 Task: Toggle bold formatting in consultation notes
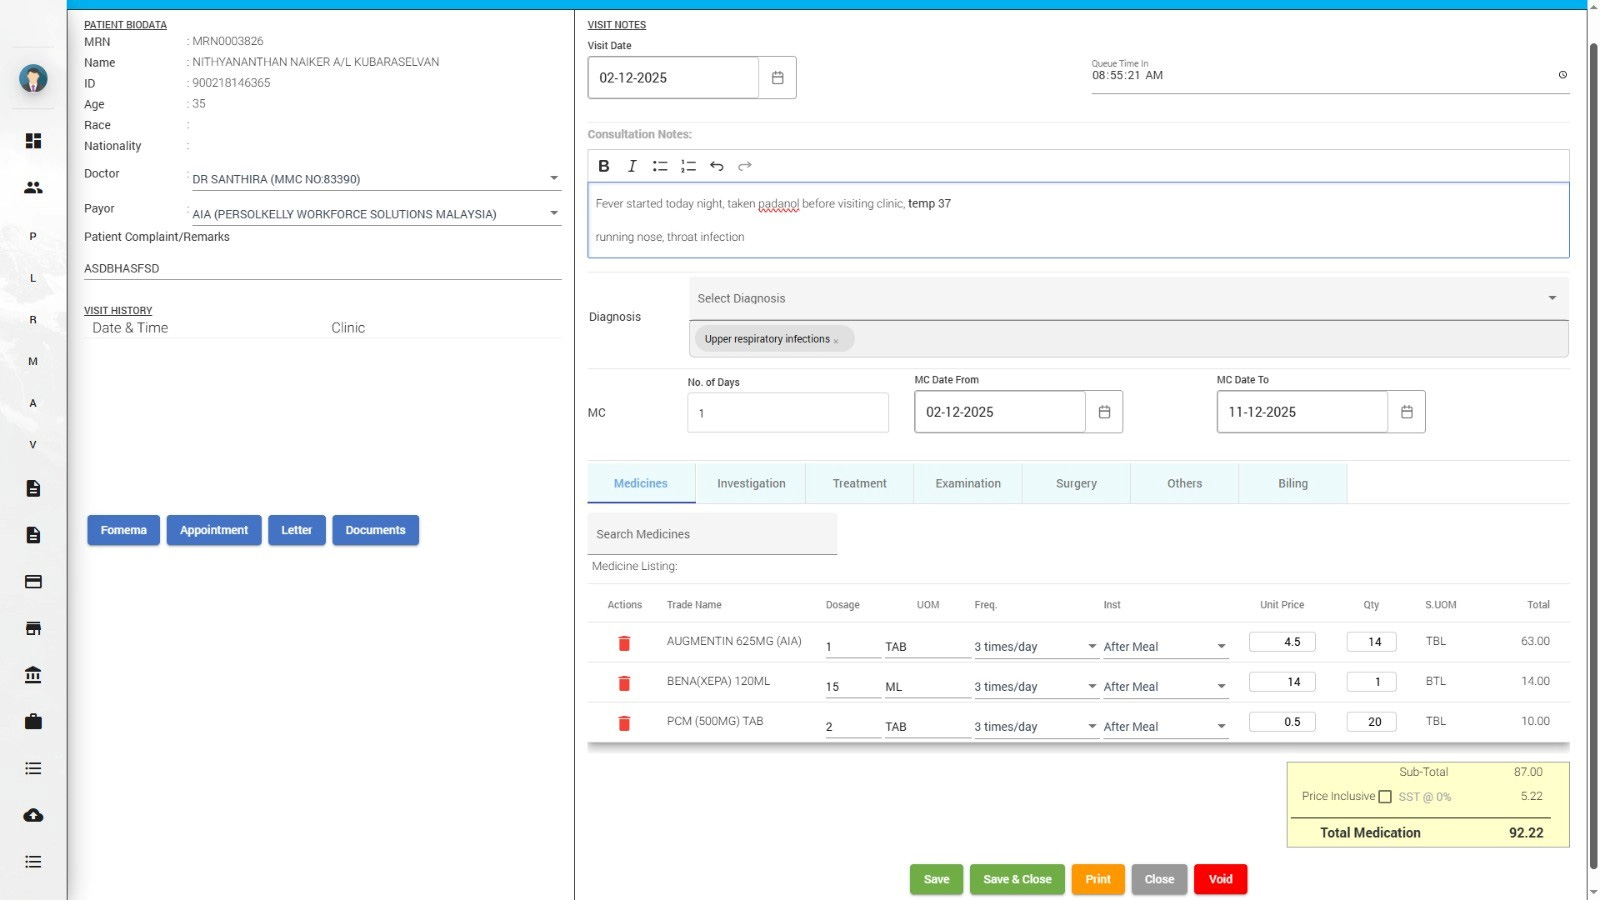coord(603,166)
